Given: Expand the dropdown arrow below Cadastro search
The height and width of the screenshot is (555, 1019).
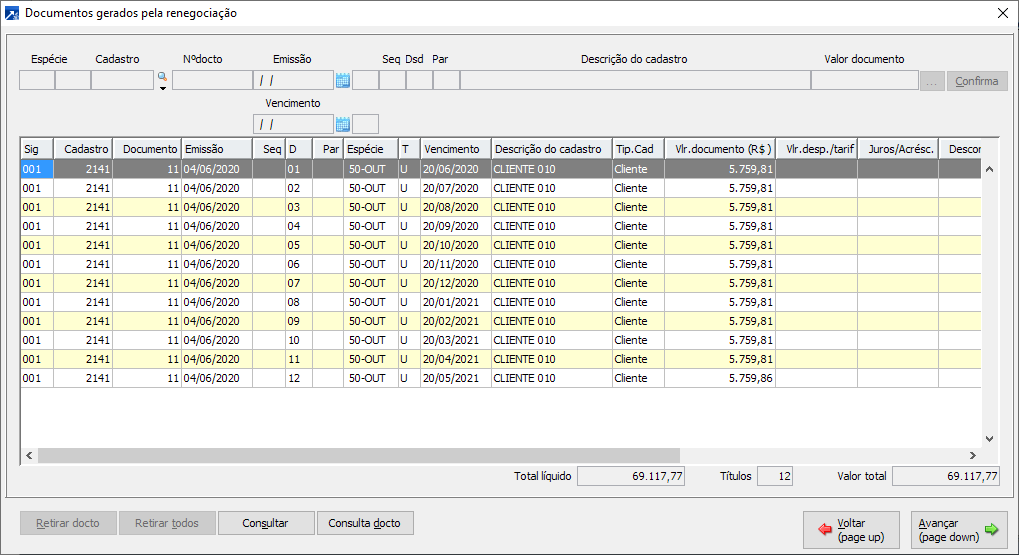Looking at the screenshot, I should click(x=162, y=89).
